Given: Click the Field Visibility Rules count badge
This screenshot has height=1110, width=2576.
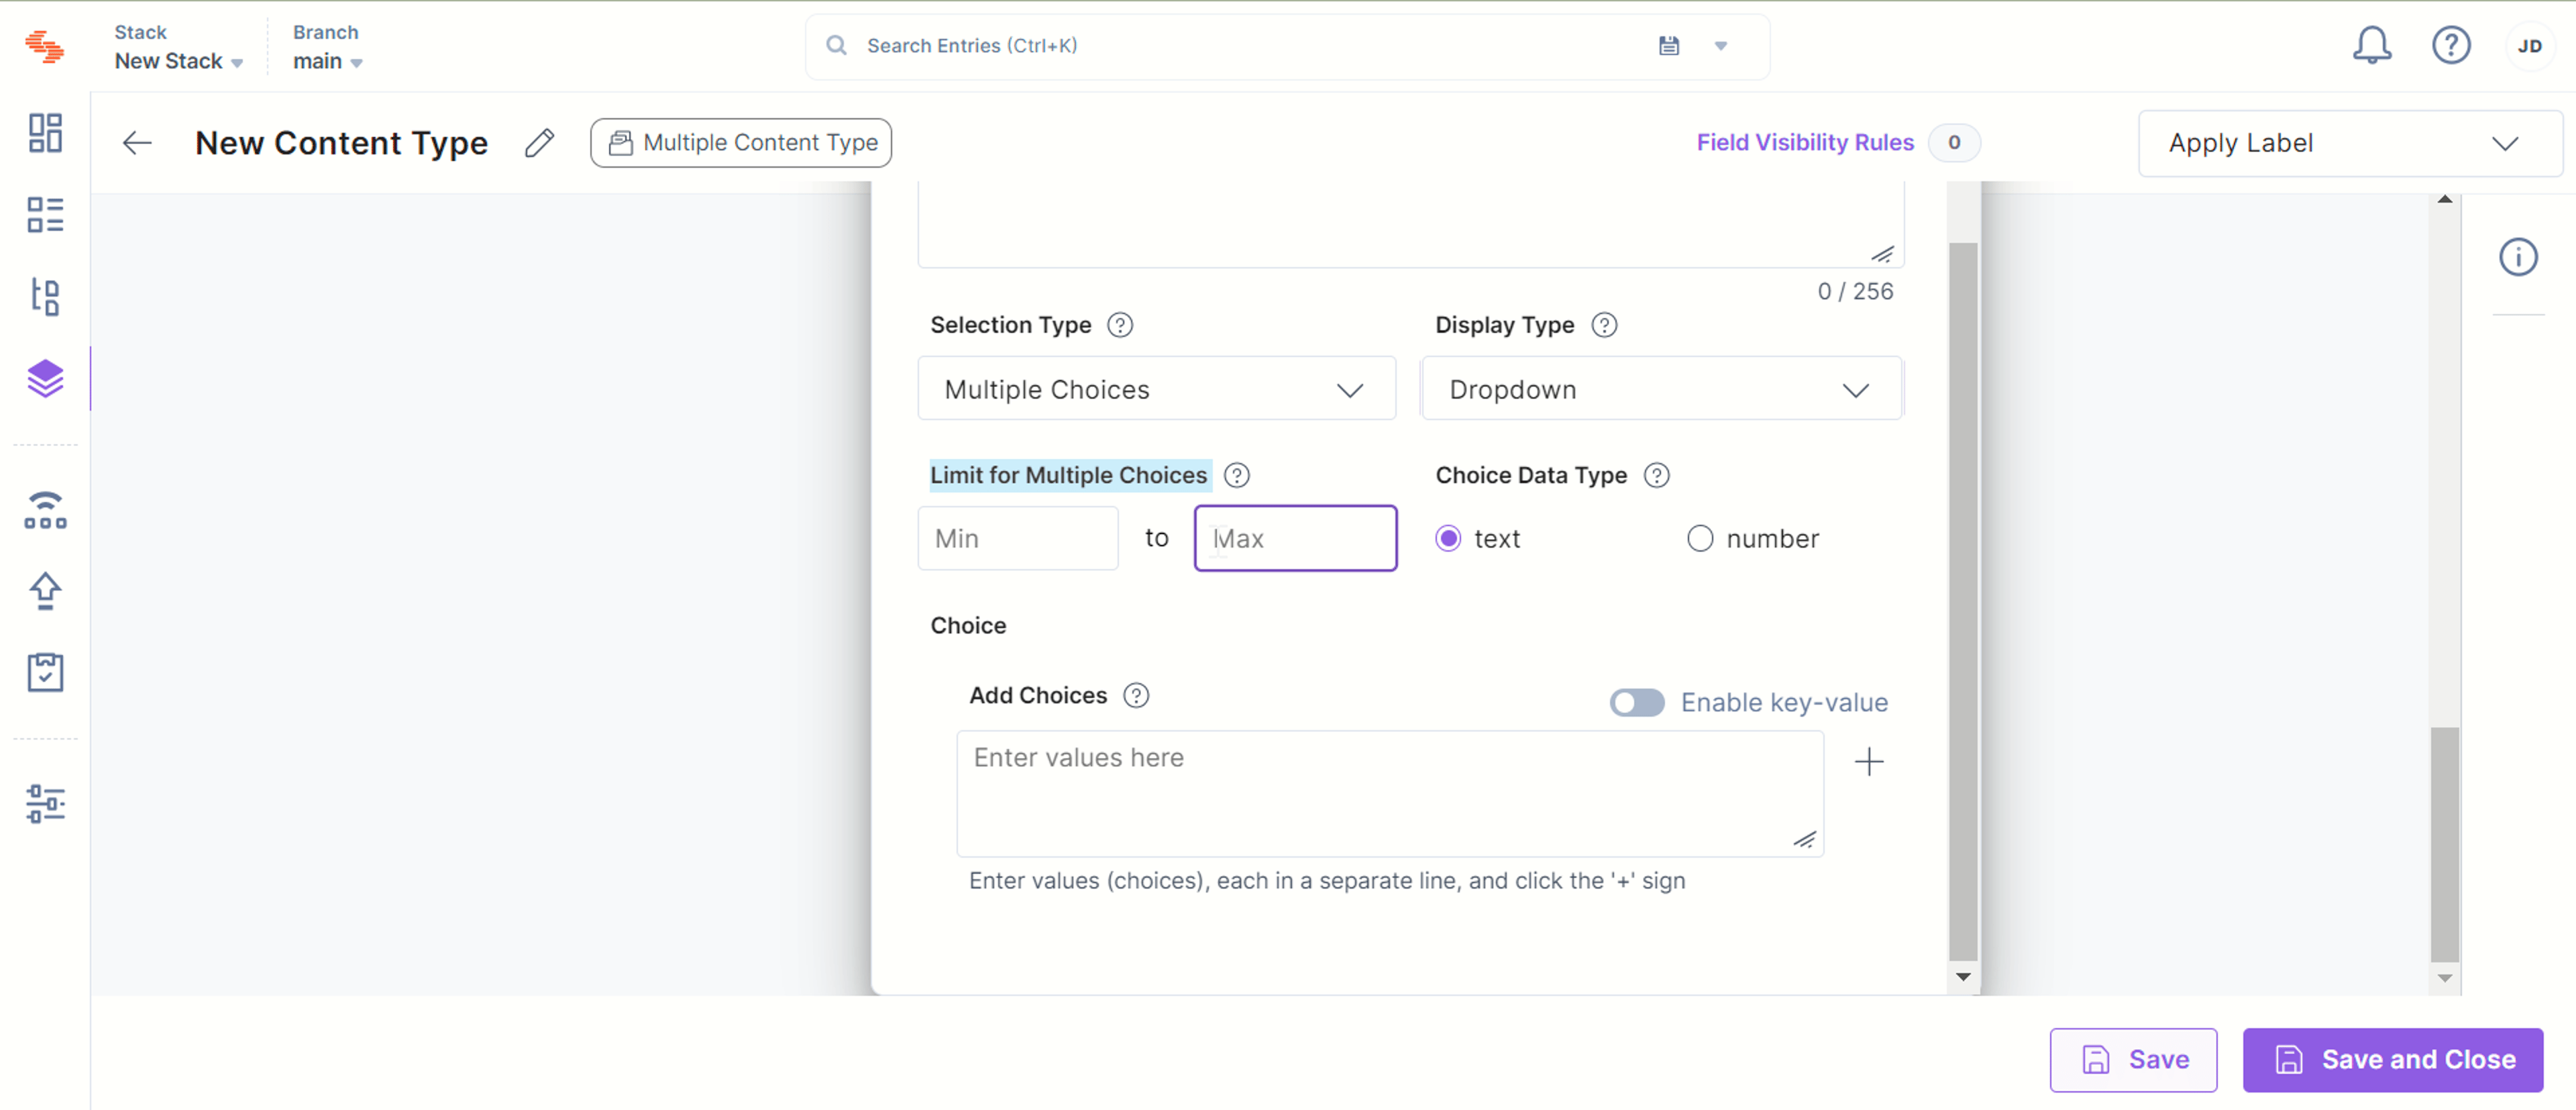Looking at the screenshot, I should [x=1954, y=143].
